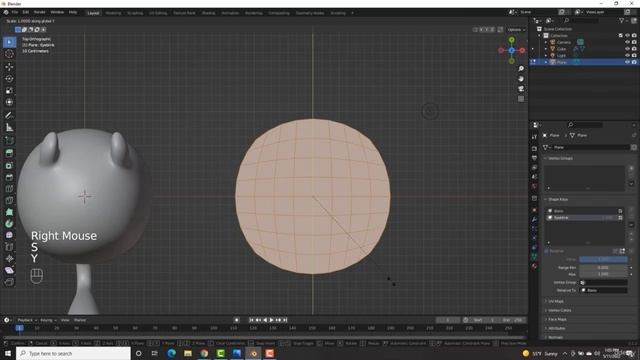Viewport: 640px width, 360px height.
Task: Toggle the Eyeblink shape key checkbox
Action: (620, 218)
